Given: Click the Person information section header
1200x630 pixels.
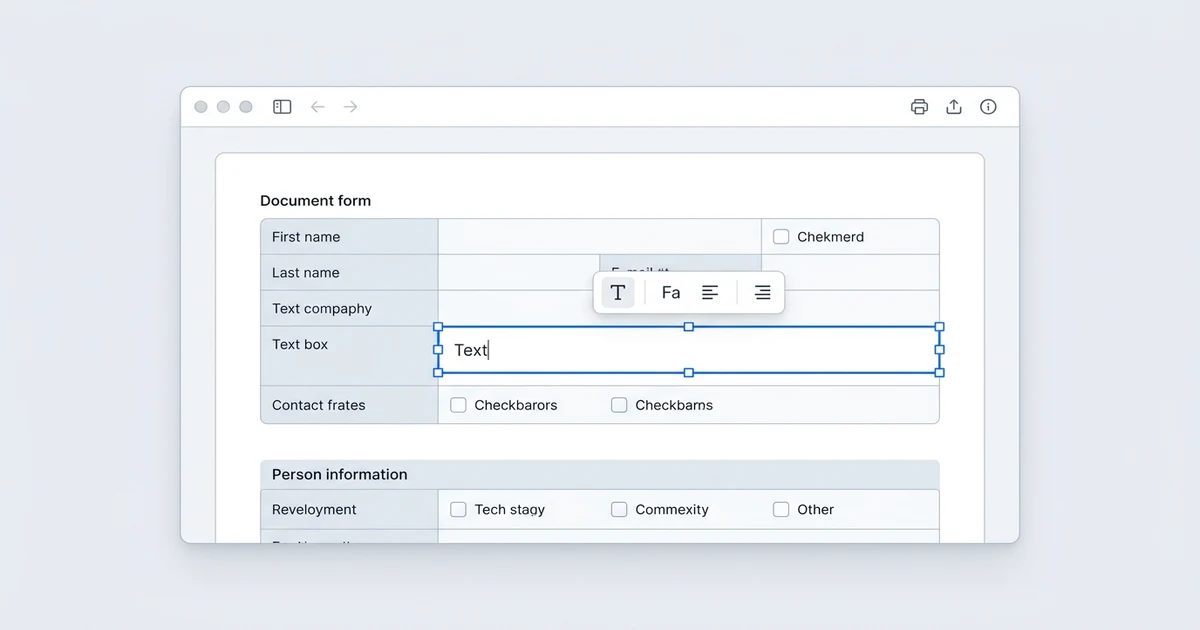Looking at the screenshot, I should tap(600, 475).
